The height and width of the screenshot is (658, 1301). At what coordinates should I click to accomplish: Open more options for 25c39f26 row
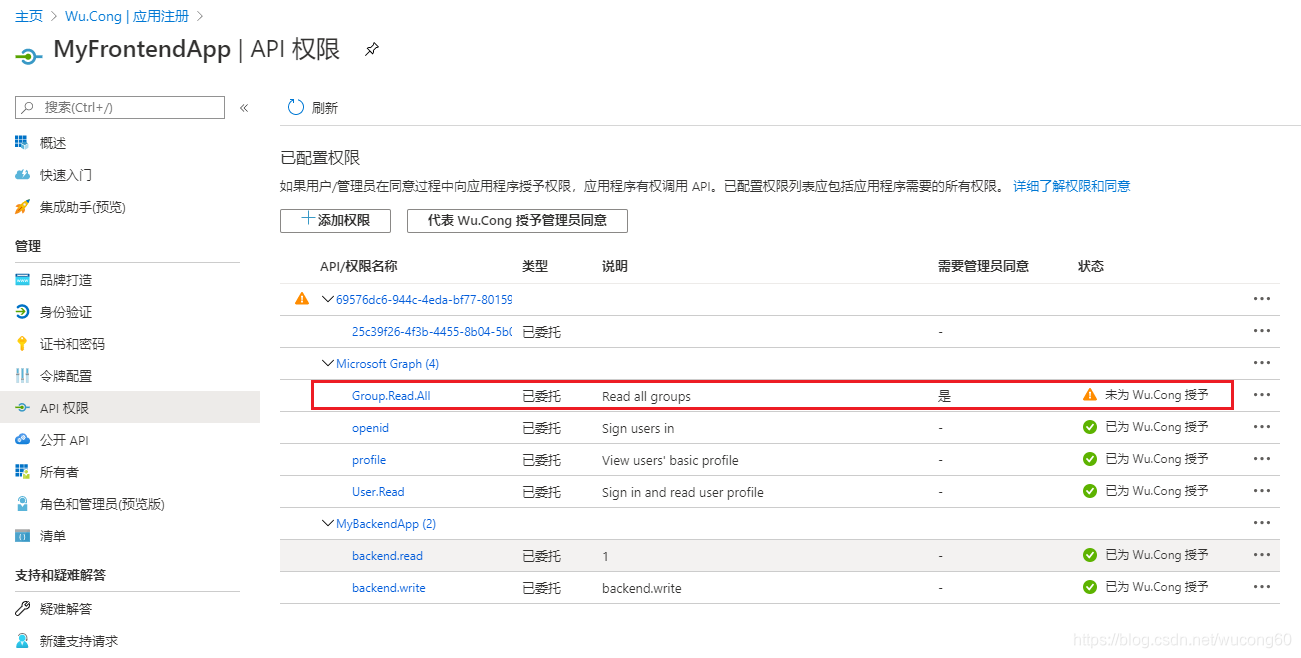tap(1262, 331)
